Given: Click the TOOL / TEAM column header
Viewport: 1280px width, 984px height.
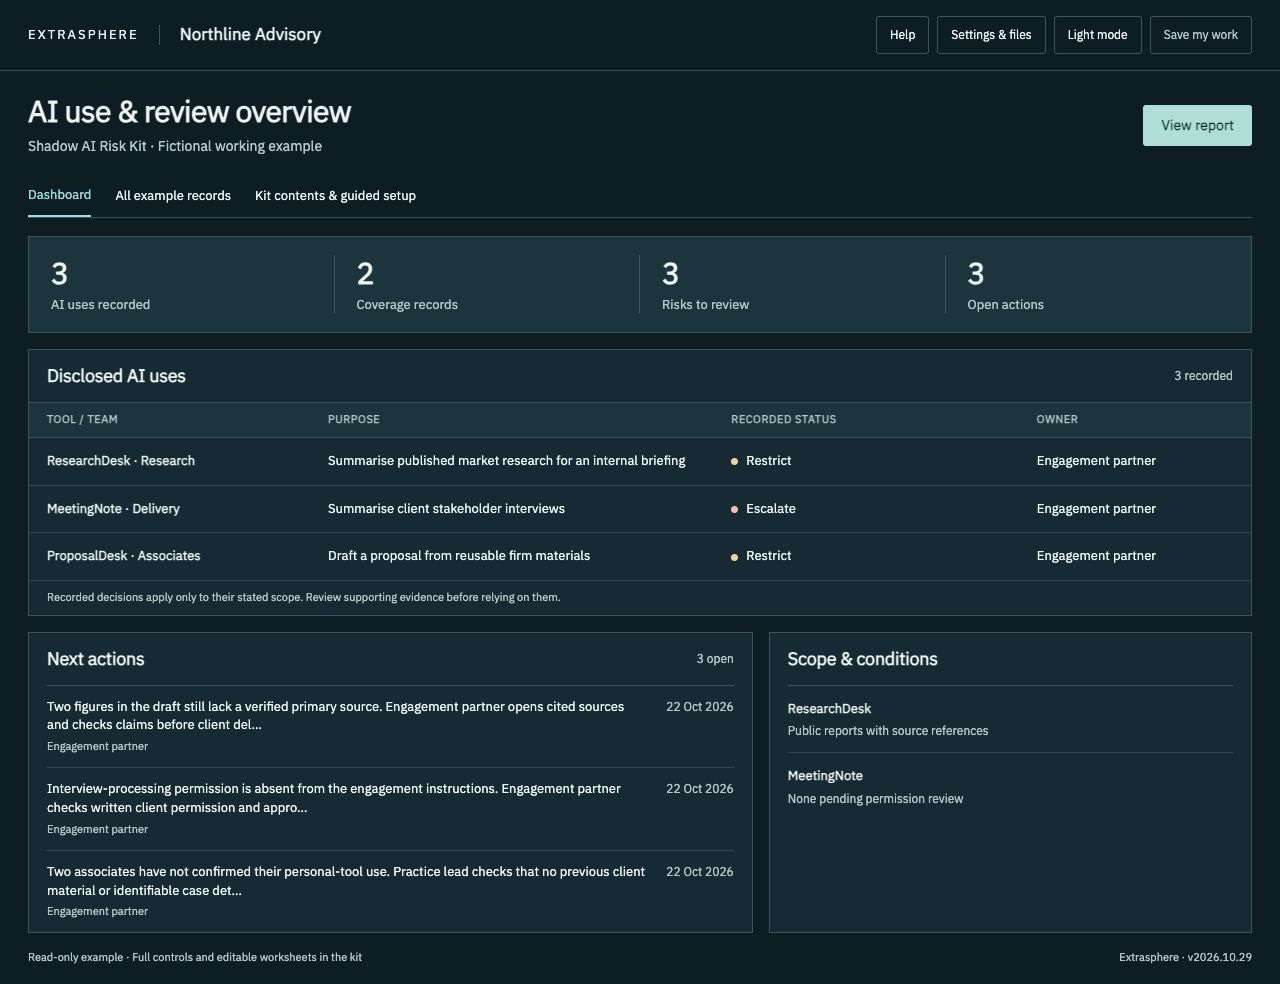Looking at the screenshot, I should [82, 420].
